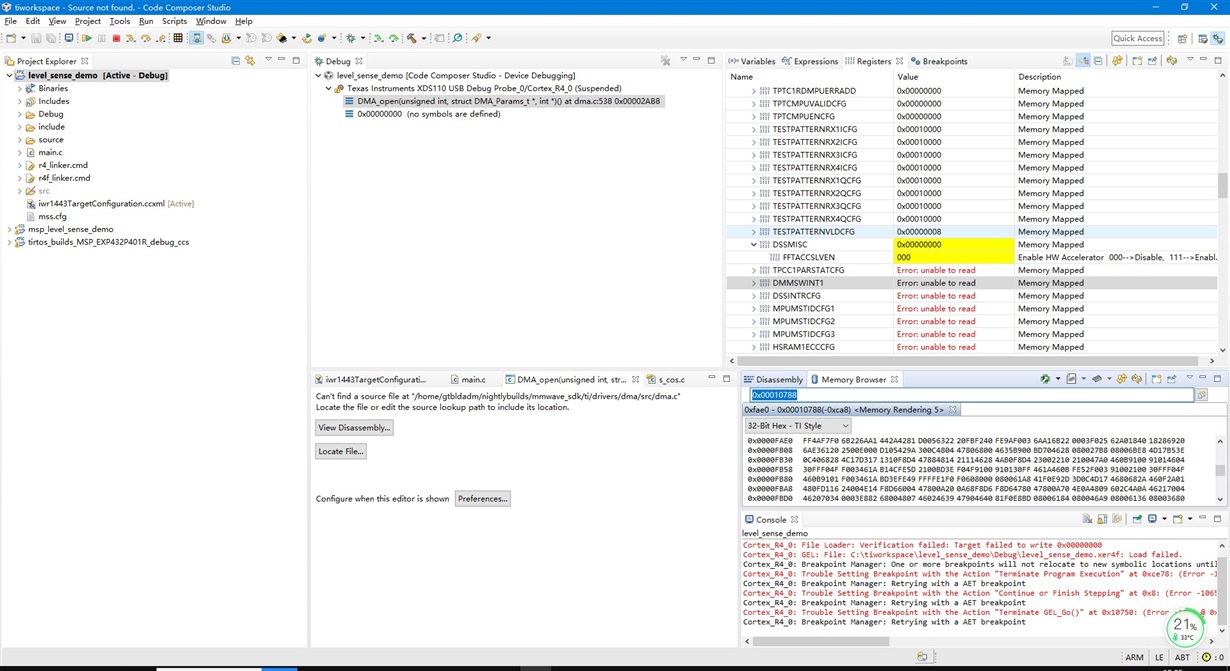Select main.c in Project Explorer

[50, 153]
